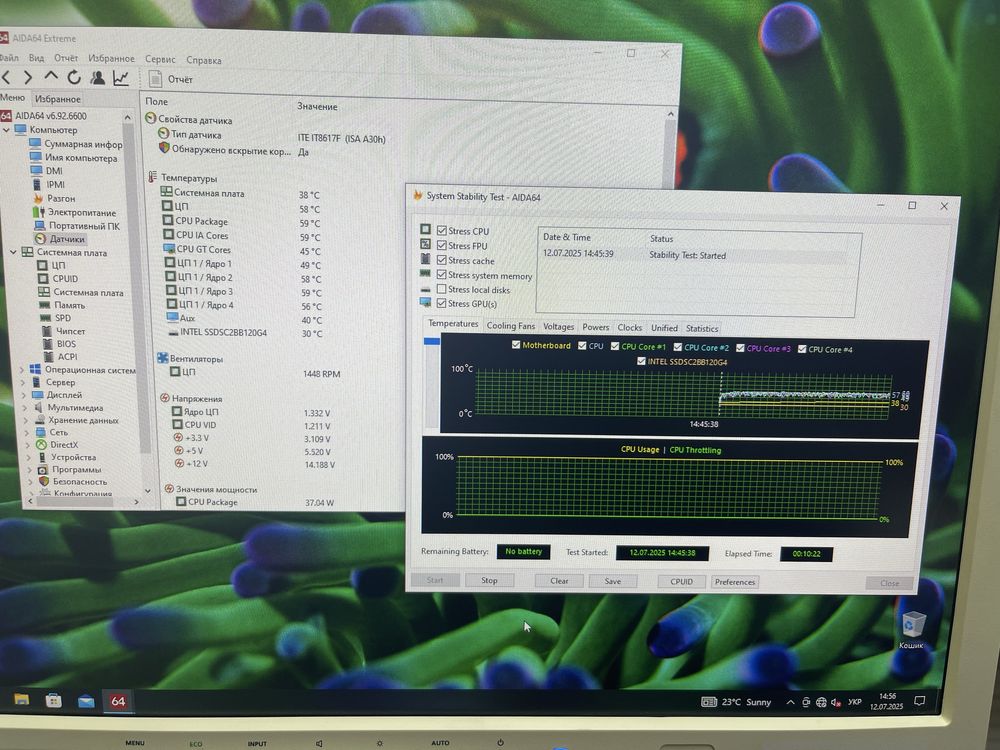This screenshot has width=1000, height=750.
Task: Open the graph icon in the AIDA64 toolbar
Action: (121, 78)
